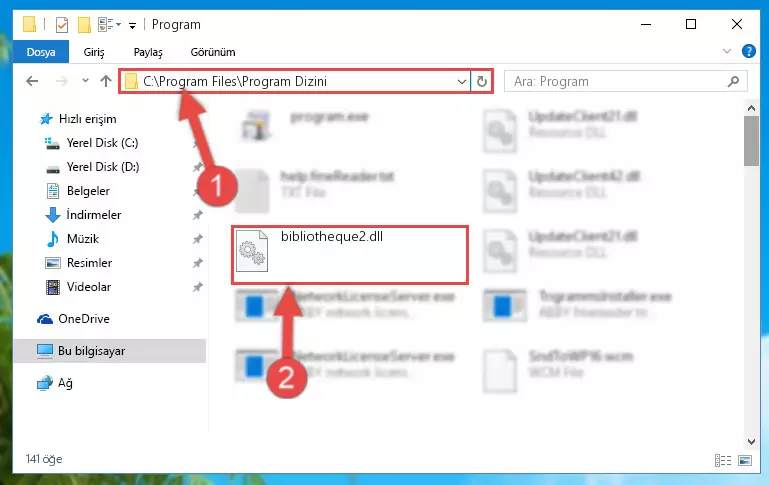This screenshot has height=485, width=769.
Task: Switch to large icons view in status bar
Action: (x=745, y=460)
